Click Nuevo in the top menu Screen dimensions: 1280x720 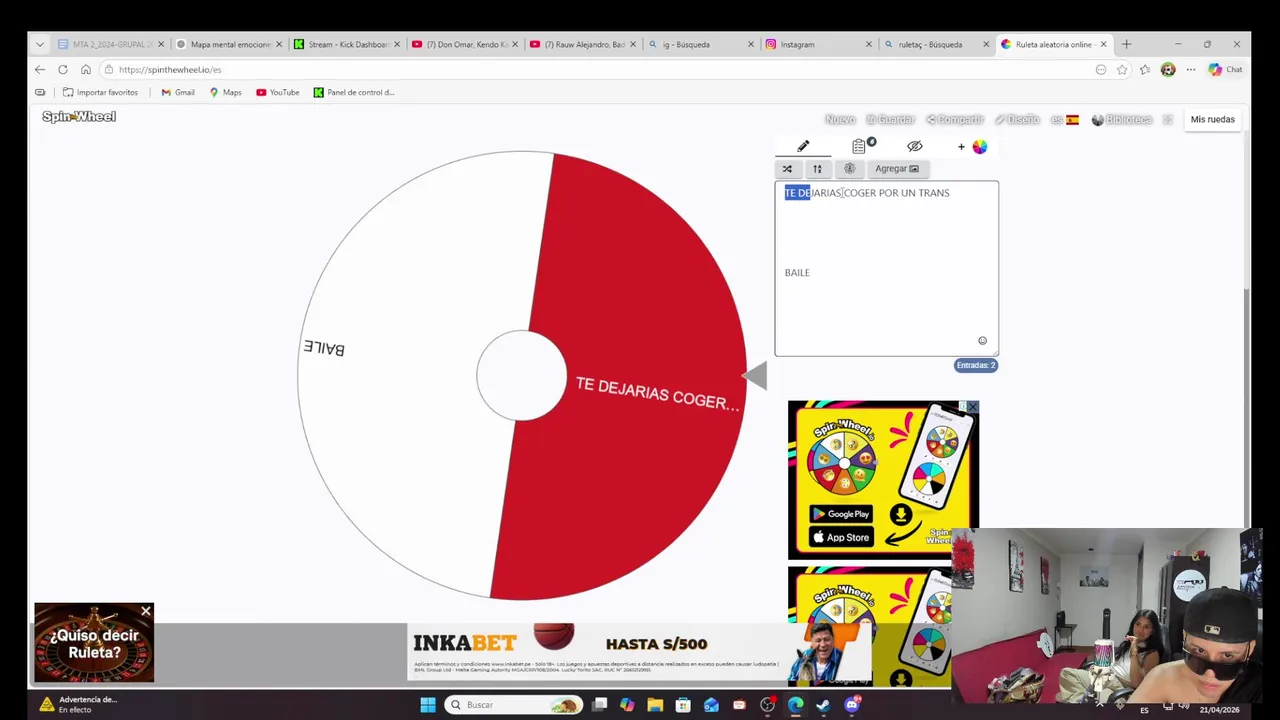(x=840, y=119)
